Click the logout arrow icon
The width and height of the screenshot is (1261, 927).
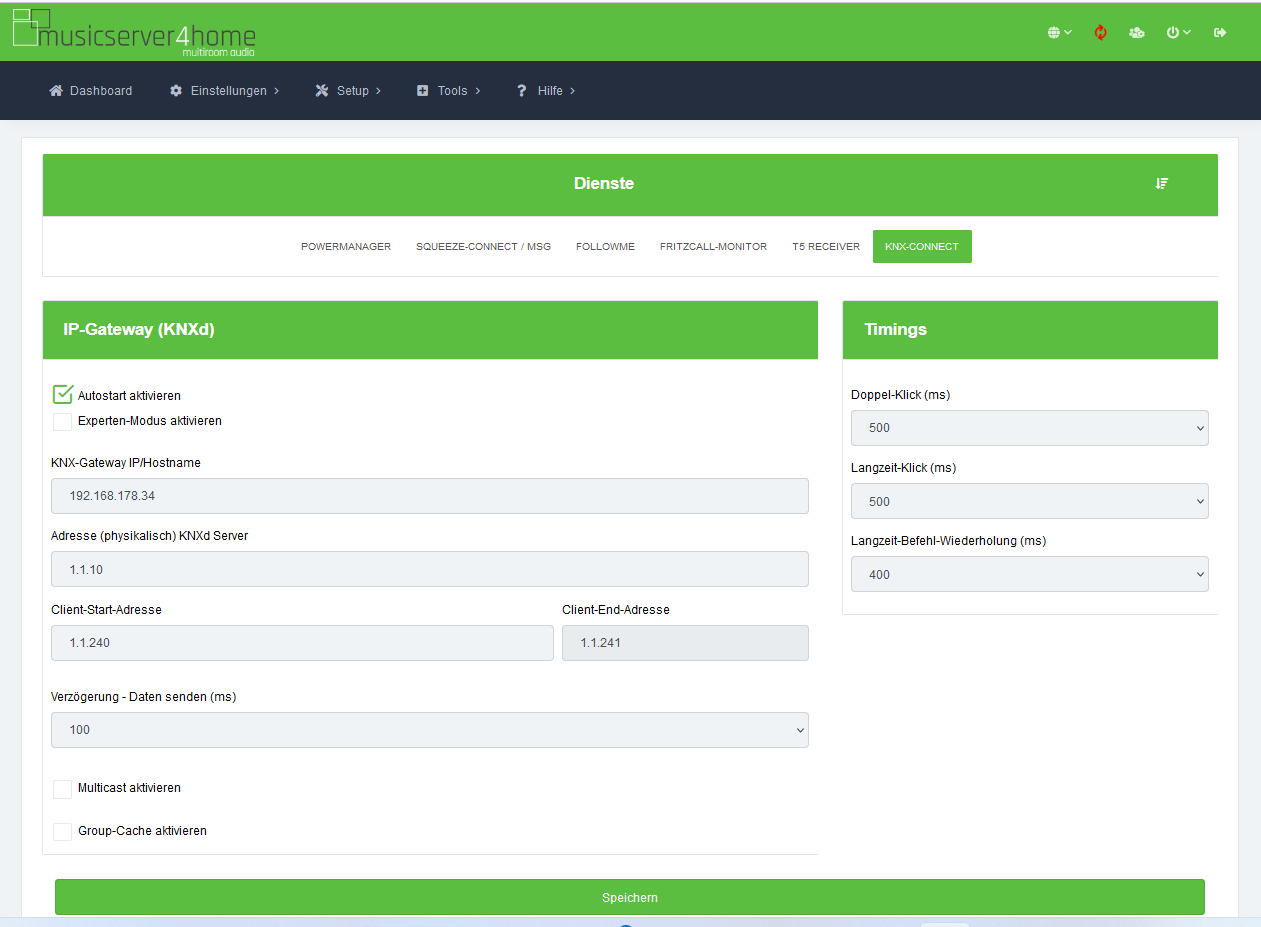pyautogui.click(x=1220, y=33)
